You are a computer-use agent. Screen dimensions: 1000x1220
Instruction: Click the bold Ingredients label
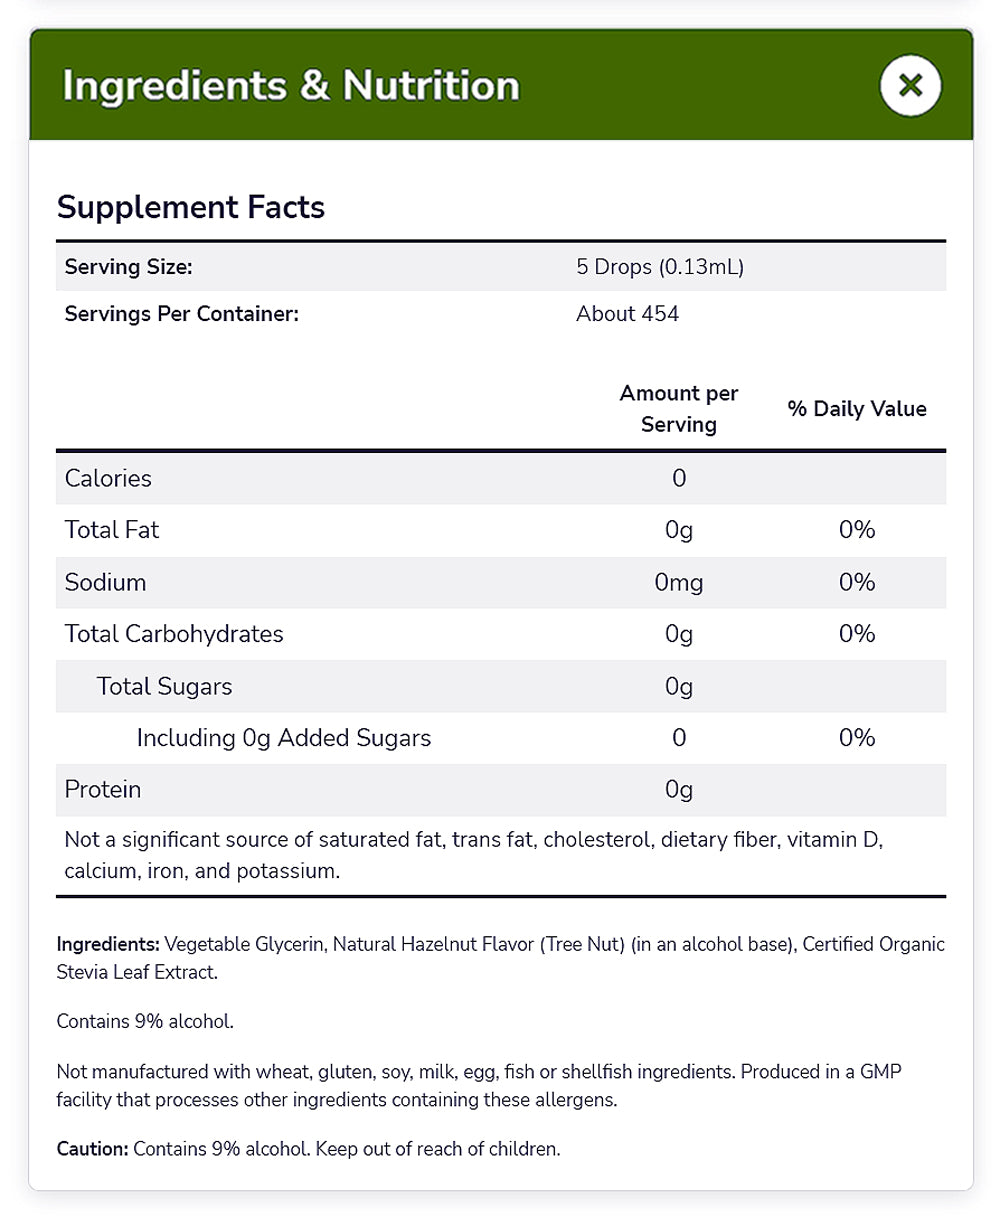point(108,945)
